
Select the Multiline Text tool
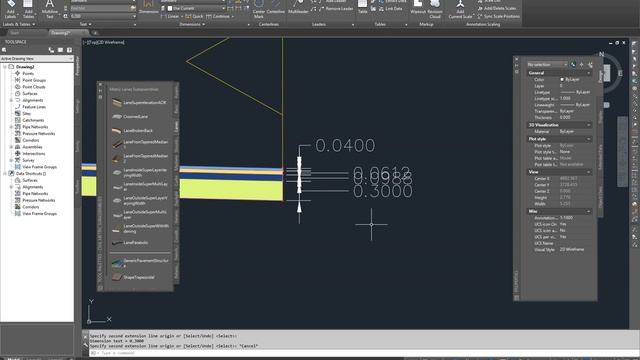49,9
